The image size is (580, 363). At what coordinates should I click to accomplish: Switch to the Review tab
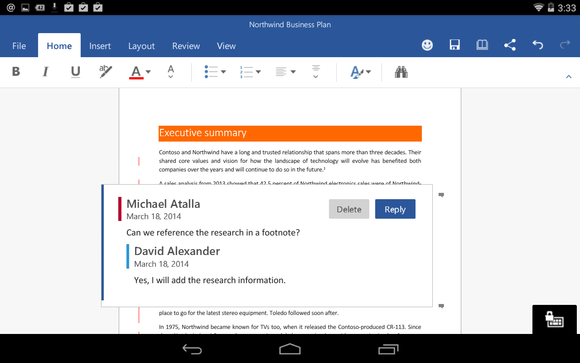(186, 46)
